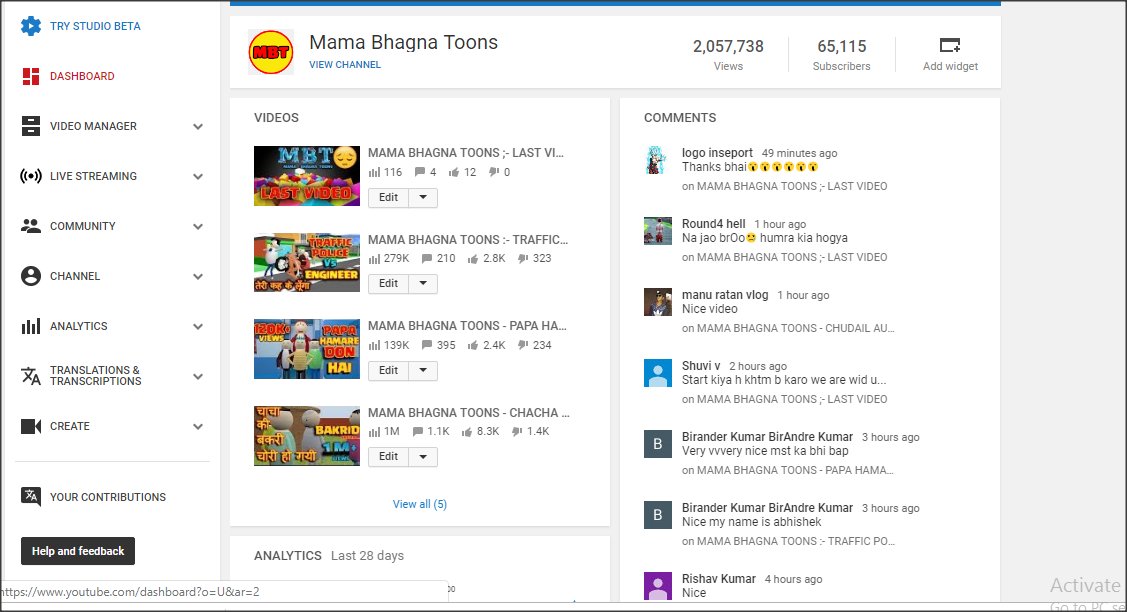Image resolution: width=1127 pixels, height=612 pixels.
Task: Click the VIEW CHANNEL link
Action: pos(345,65)
